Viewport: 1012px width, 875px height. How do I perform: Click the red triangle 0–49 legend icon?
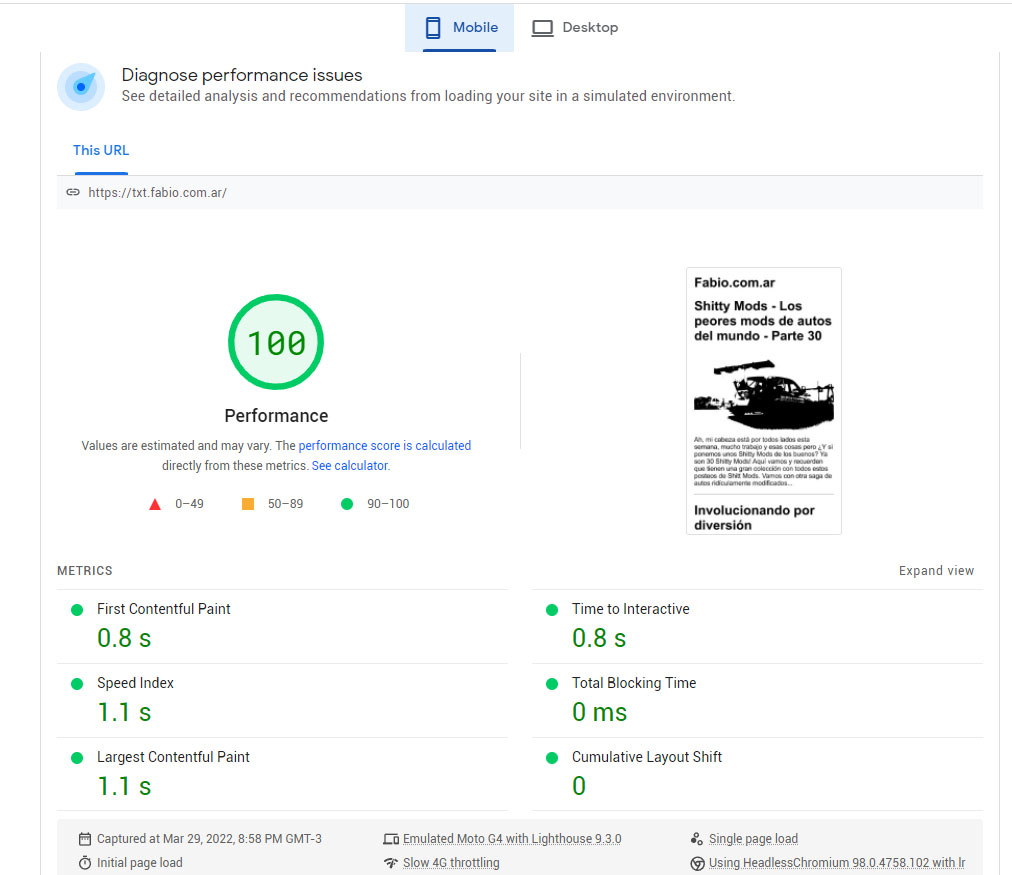(x=155, y=504)
